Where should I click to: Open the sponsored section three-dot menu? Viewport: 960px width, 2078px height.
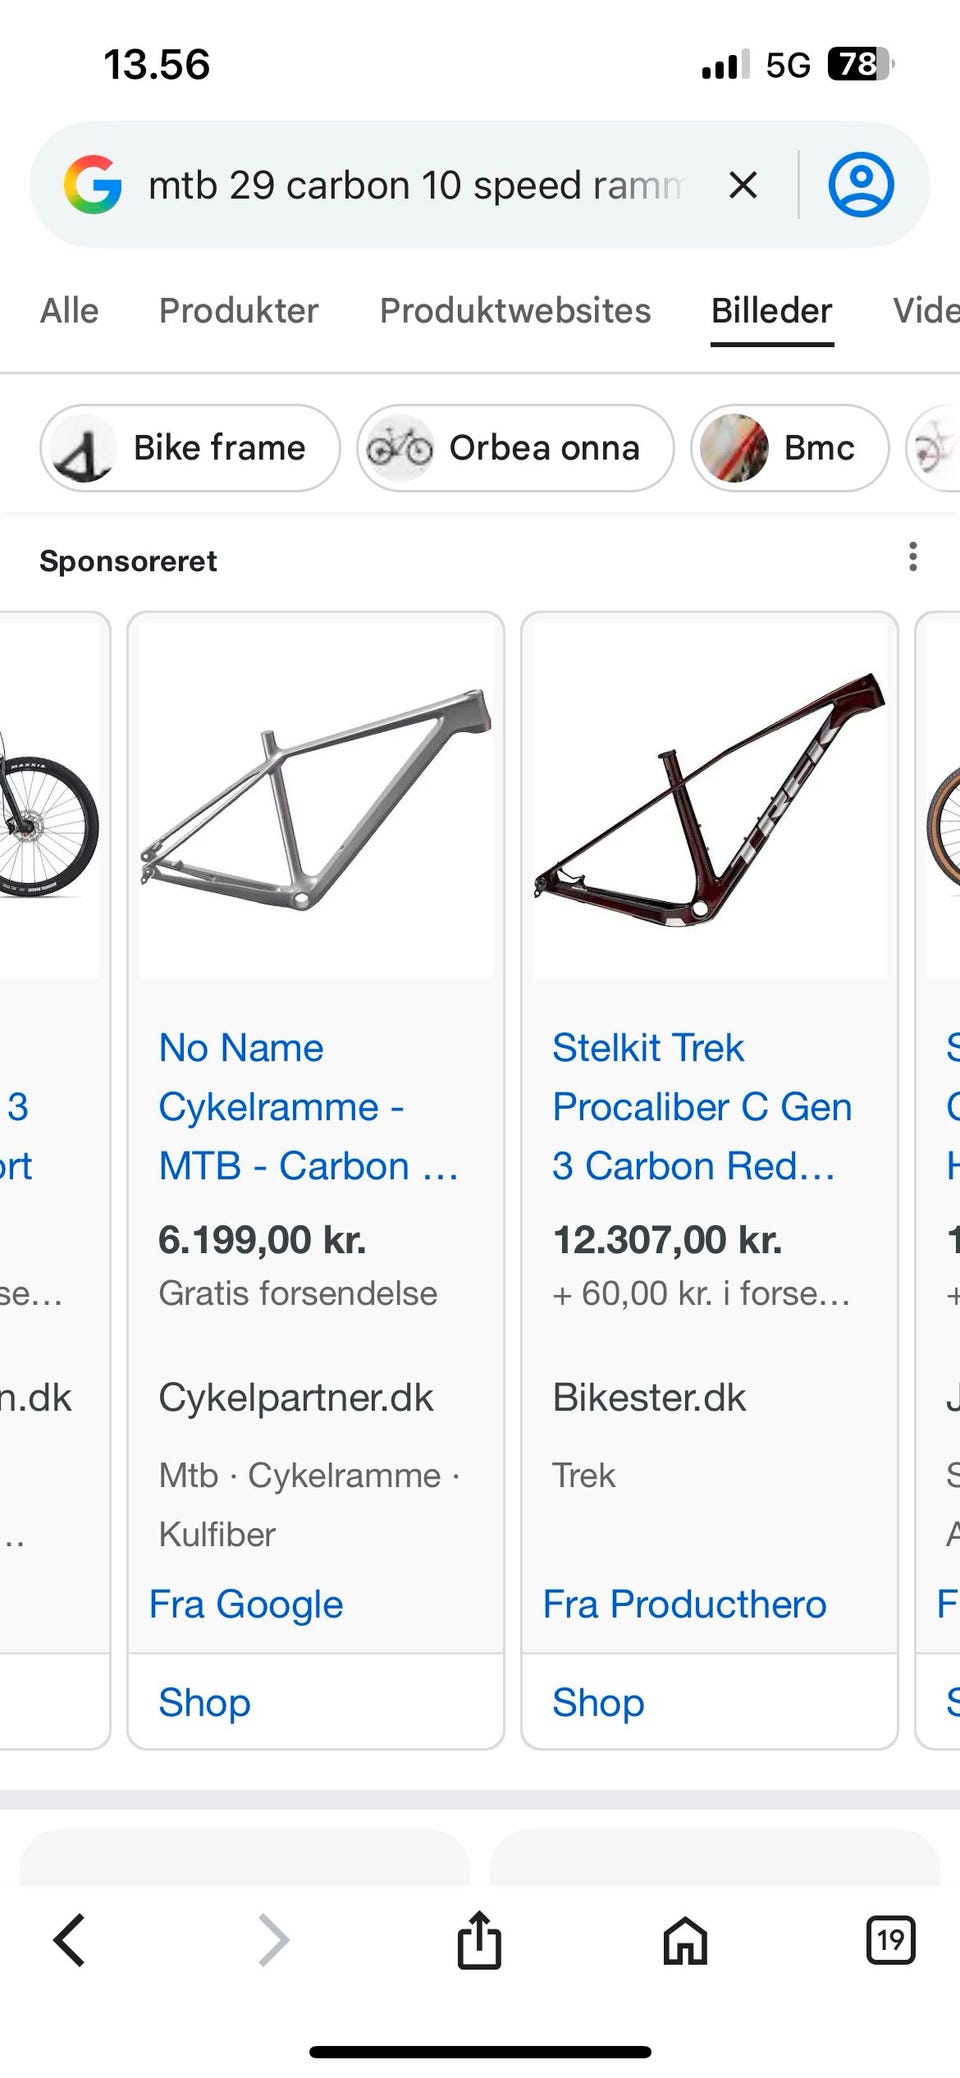click(912, 557)
